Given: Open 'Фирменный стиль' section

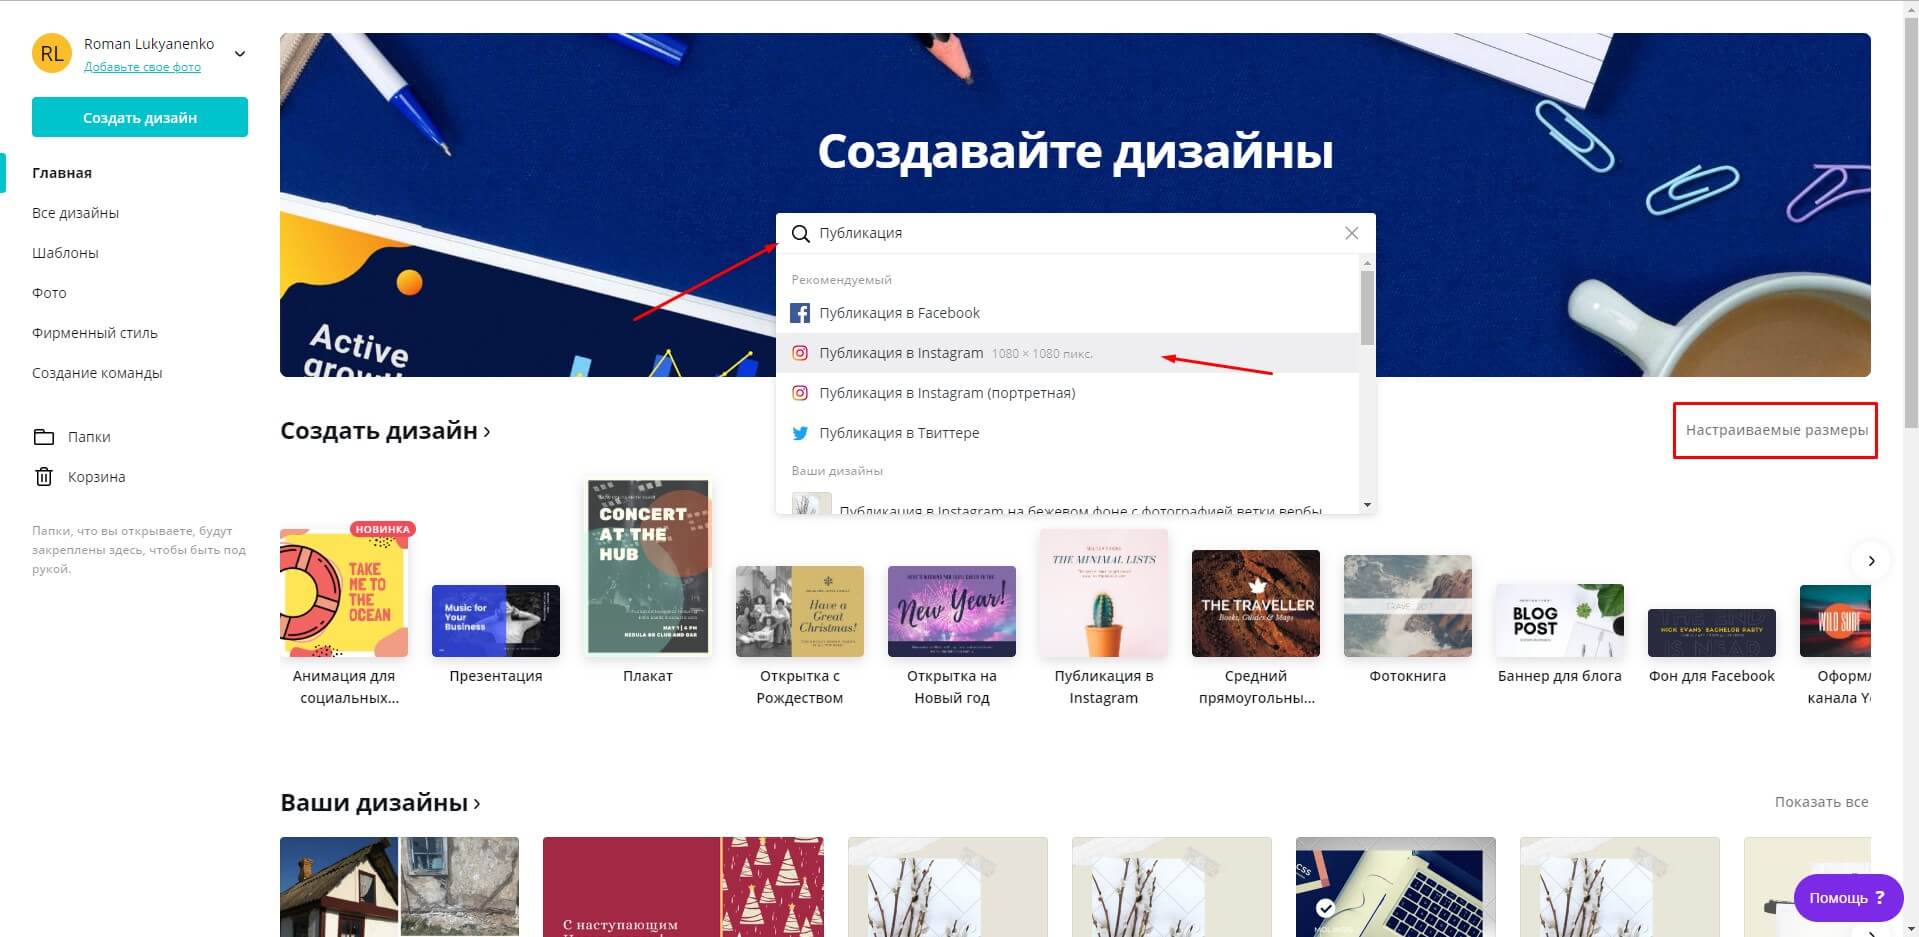Looking at the screenshot, I should 95,333.
